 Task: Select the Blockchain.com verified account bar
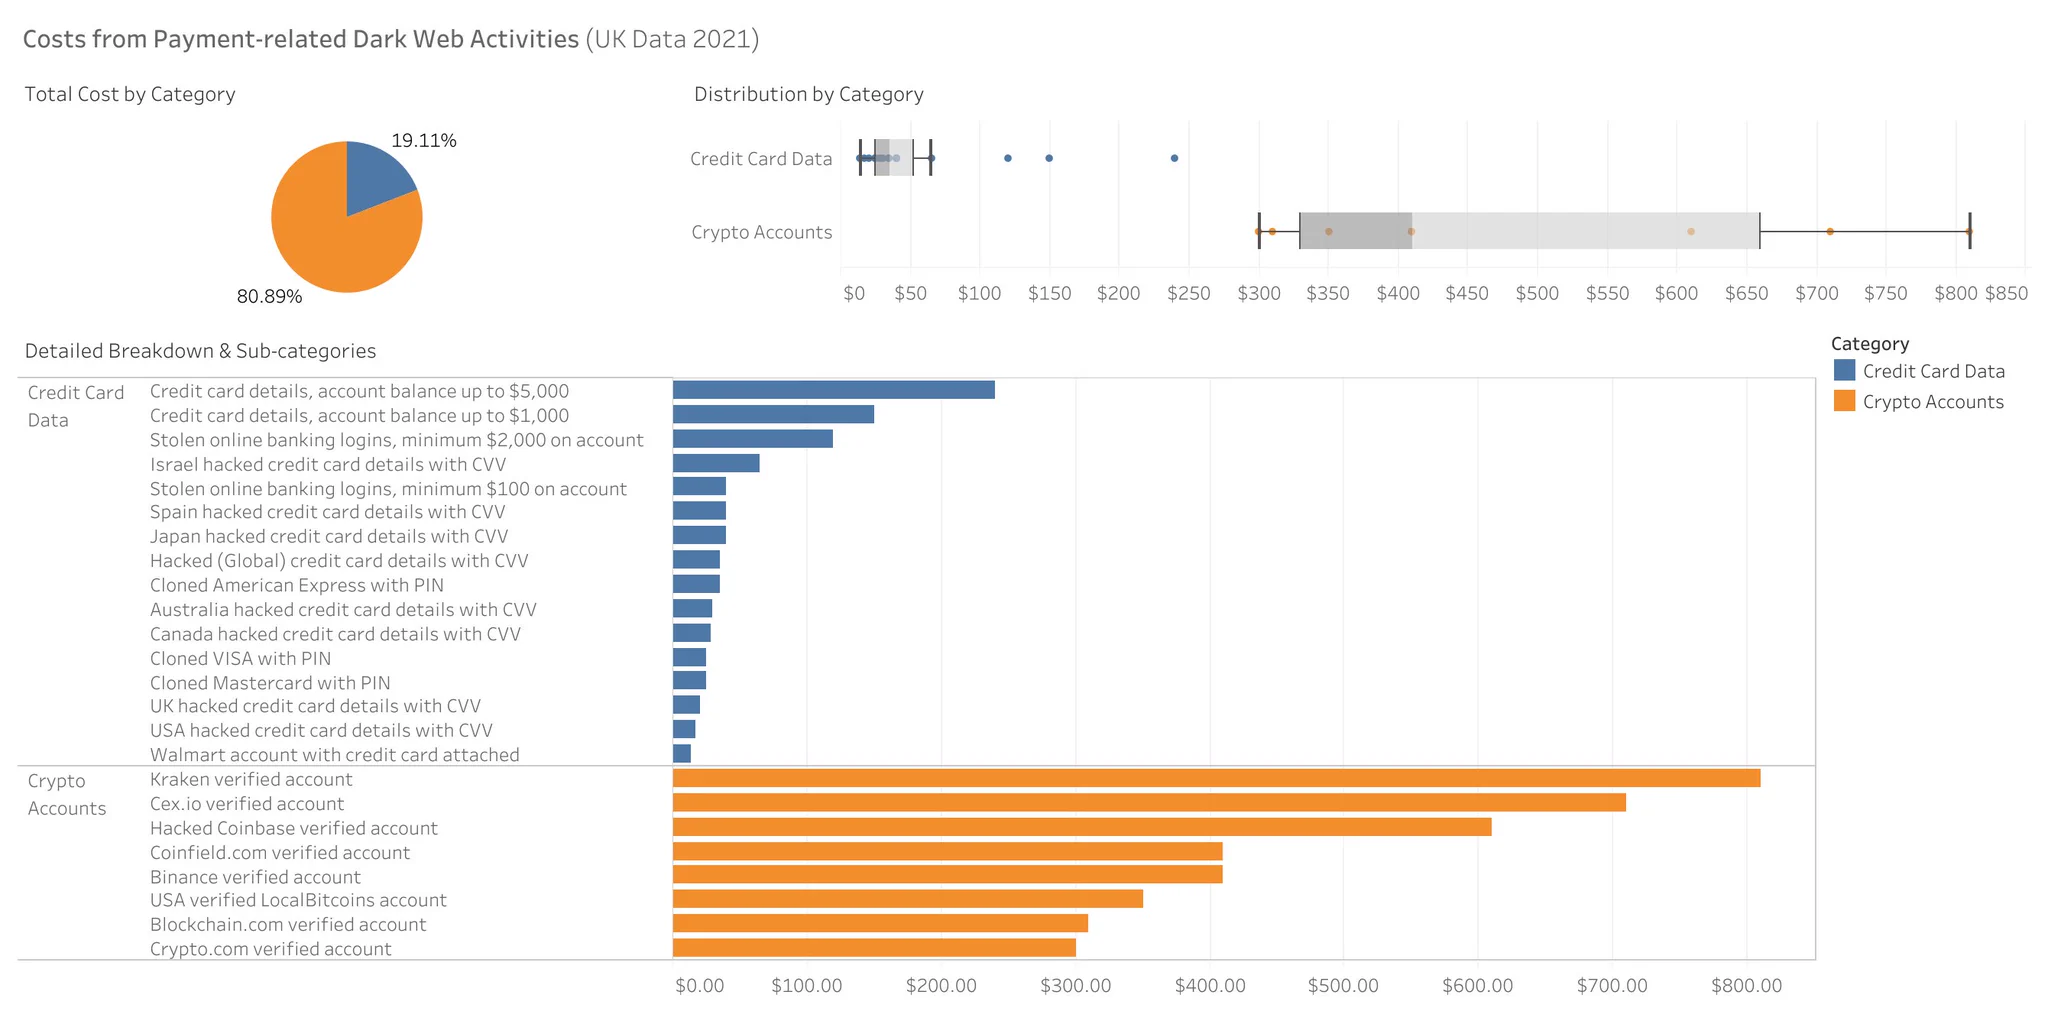click(x=880, y=923)
